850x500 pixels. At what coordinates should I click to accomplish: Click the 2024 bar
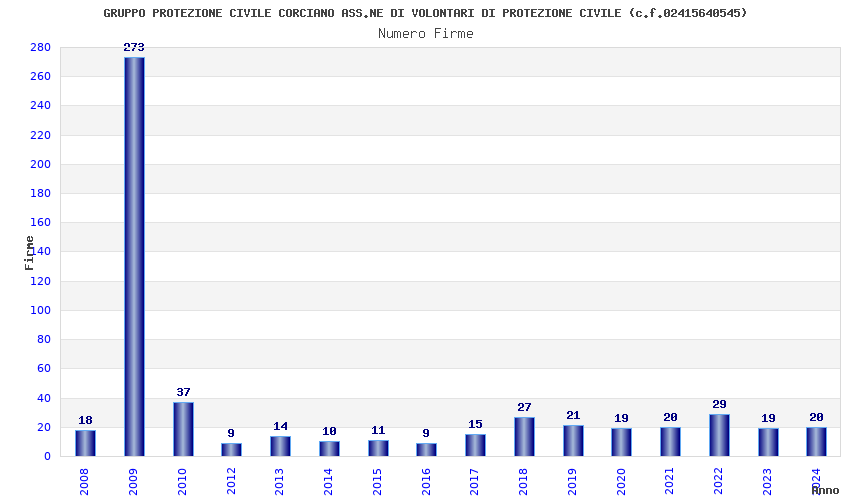click(816, 441)
